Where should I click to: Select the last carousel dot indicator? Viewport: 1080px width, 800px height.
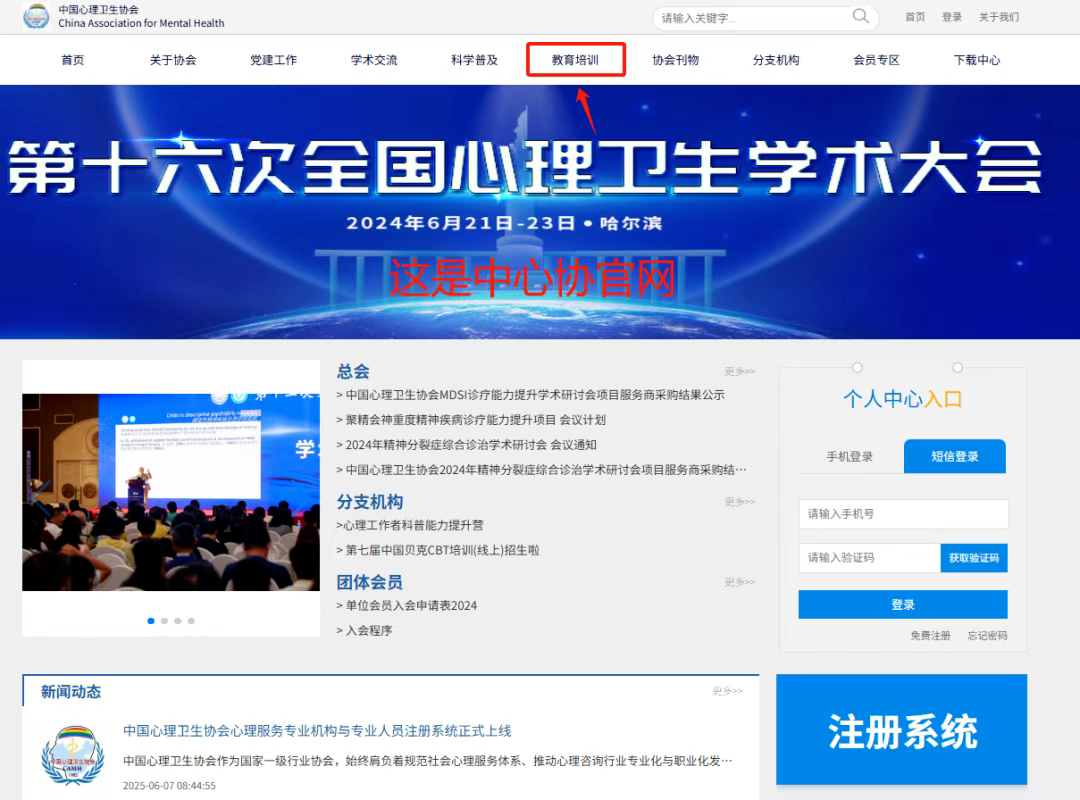[191, 621]
